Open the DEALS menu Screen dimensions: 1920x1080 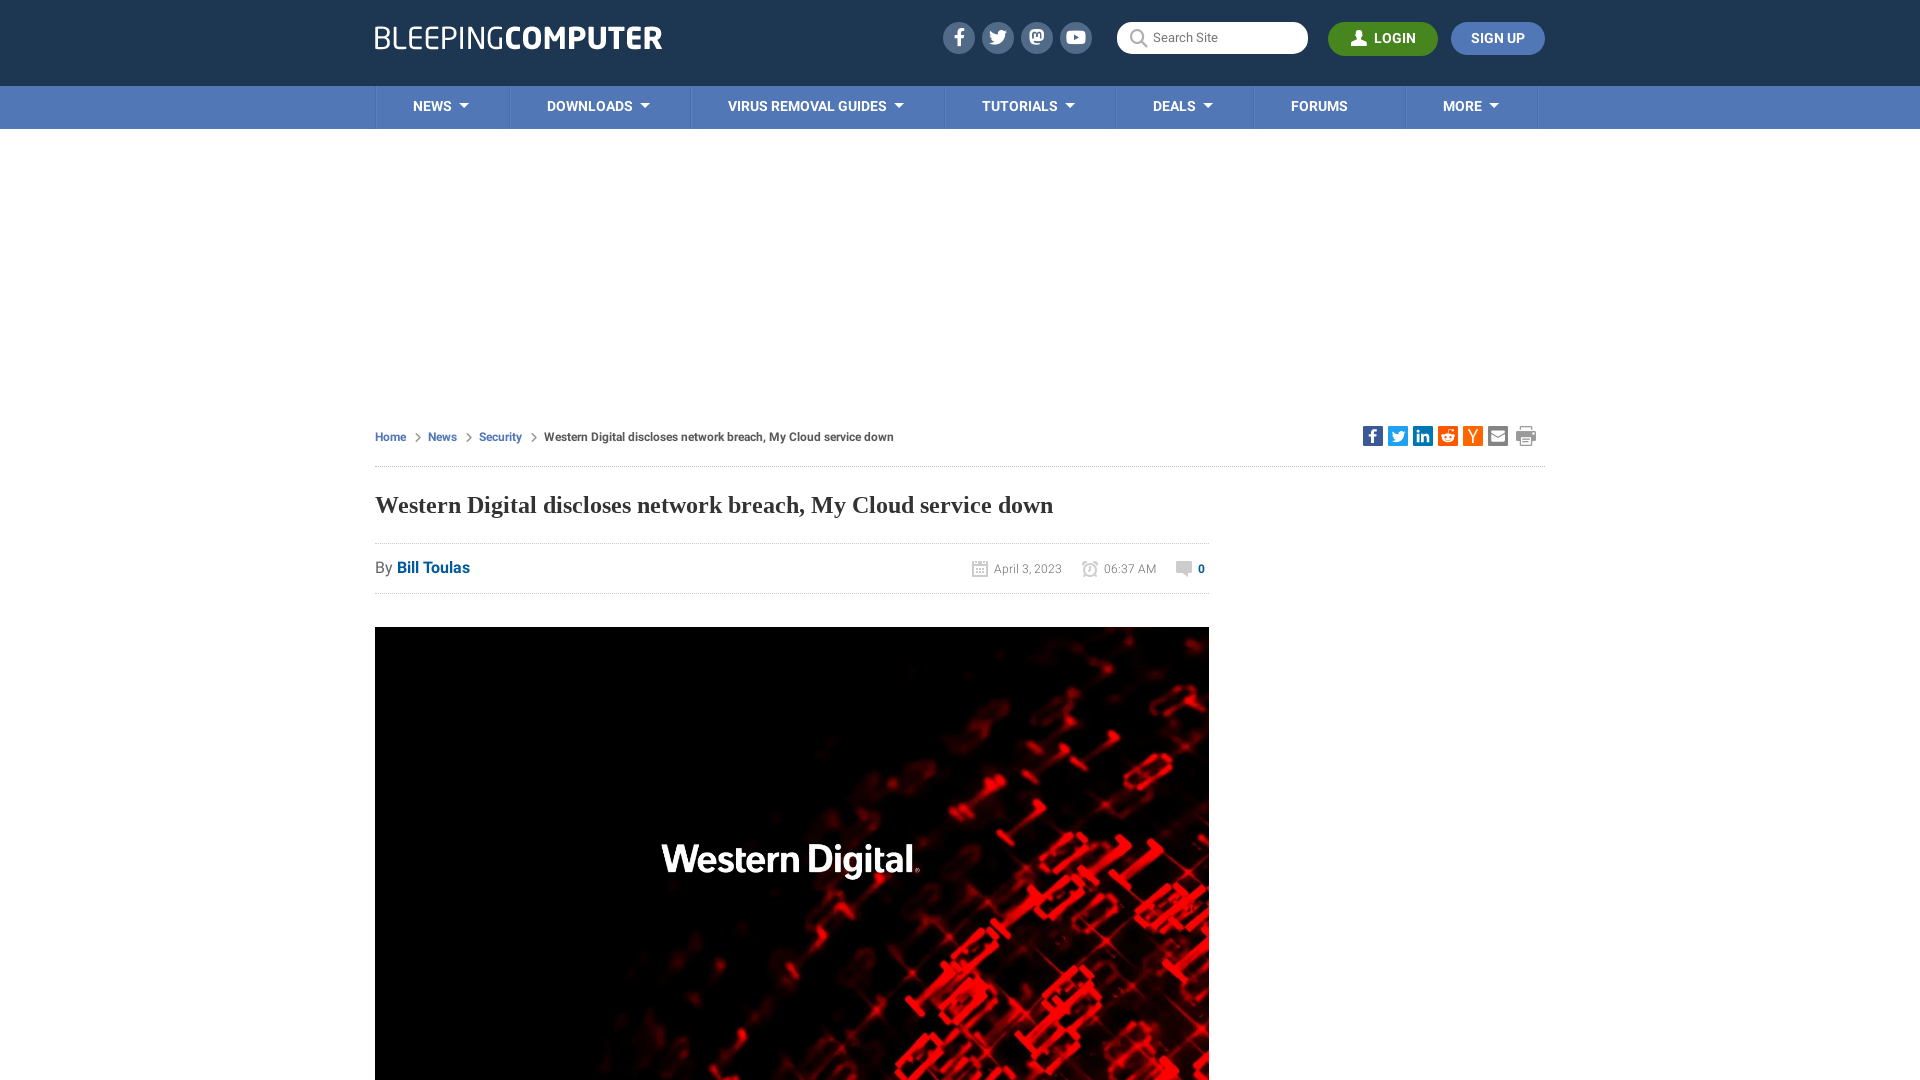(1183, 107)
